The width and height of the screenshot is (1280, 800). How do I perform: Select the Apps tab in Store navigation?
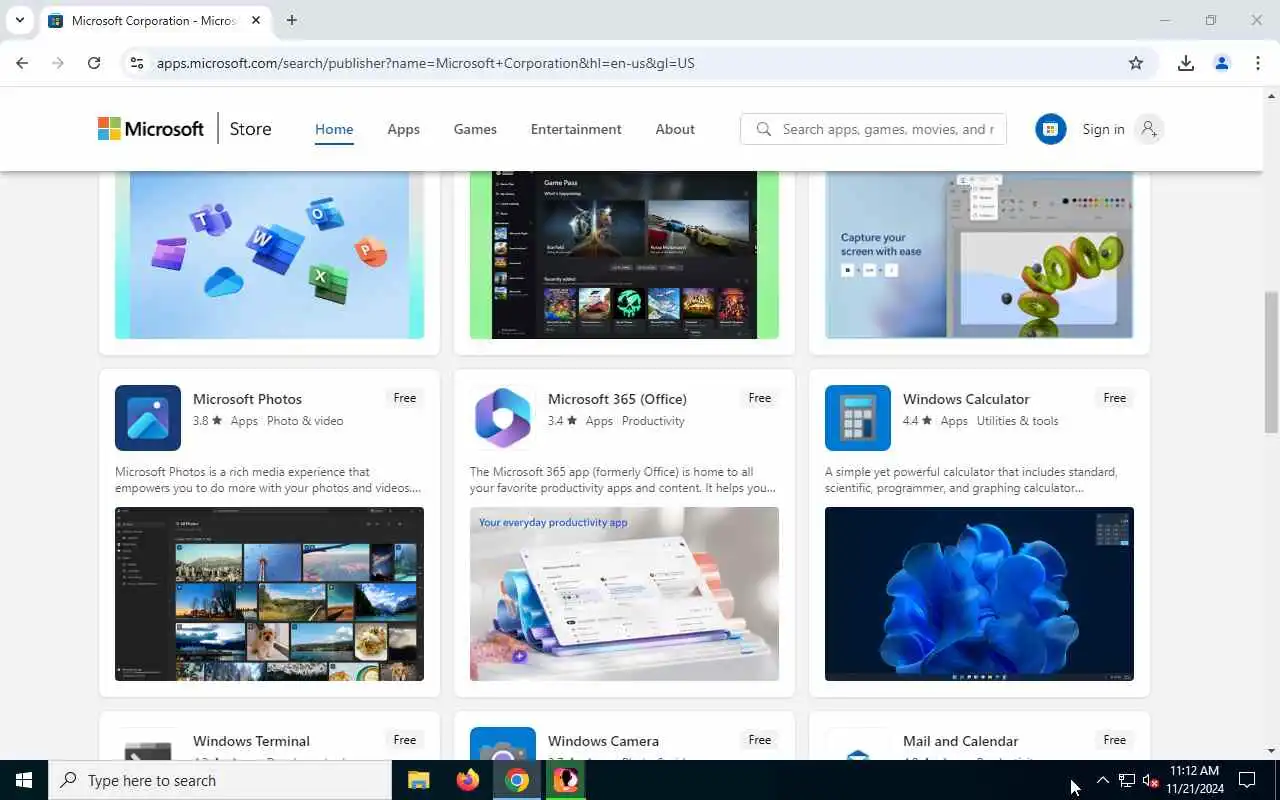403,129
